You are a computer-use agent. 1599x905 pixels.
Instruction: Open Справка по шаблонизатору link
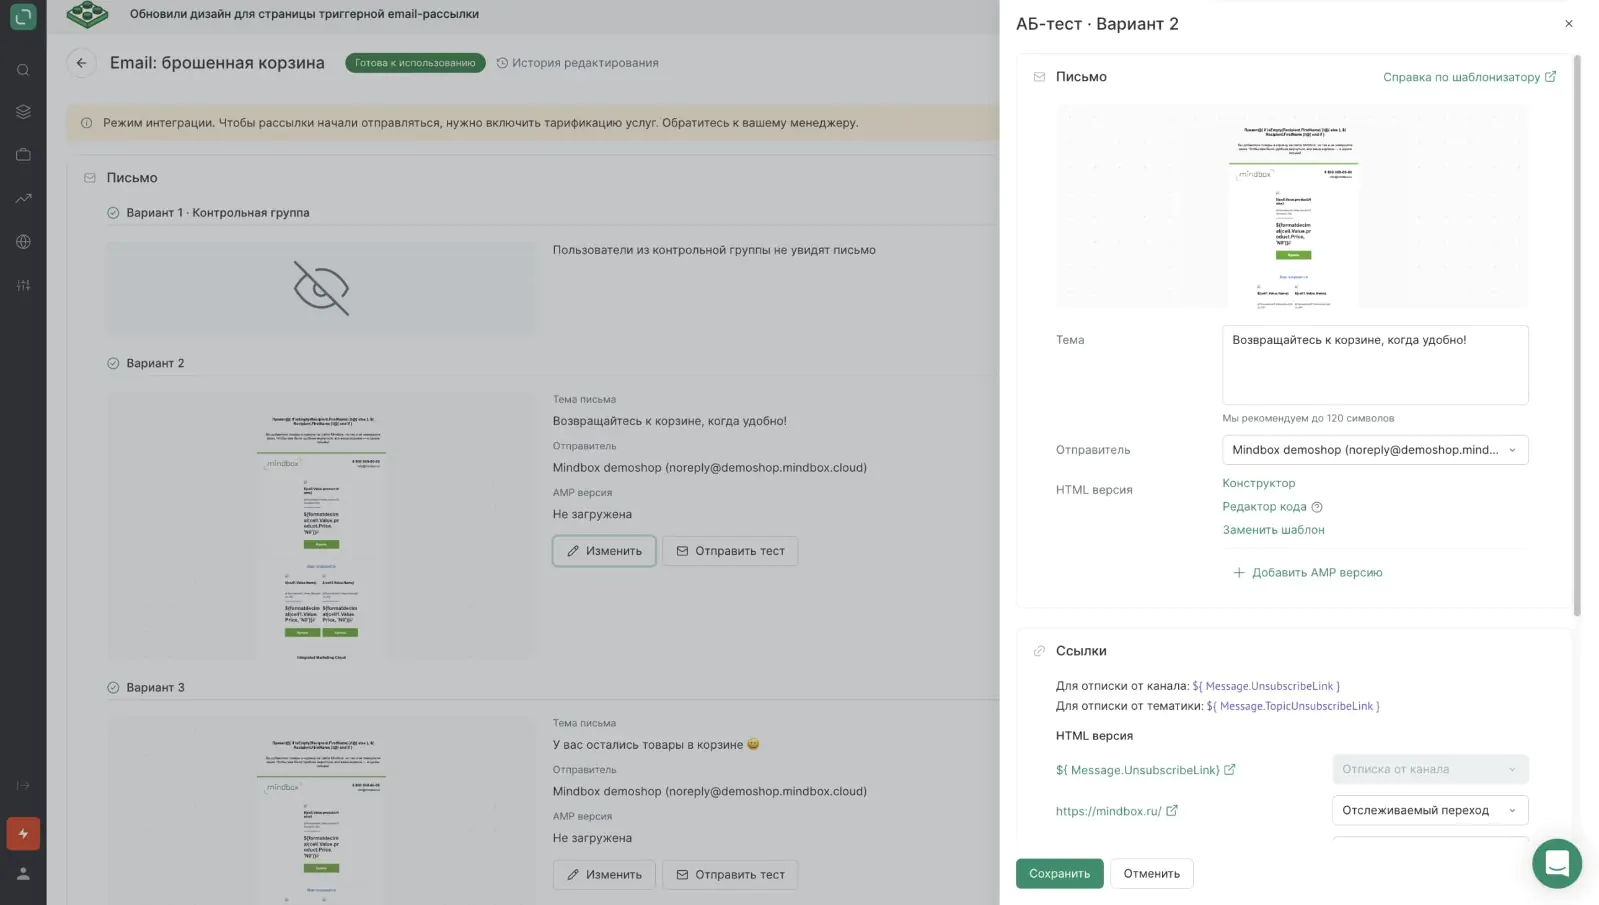click(x=1469, y=77)
